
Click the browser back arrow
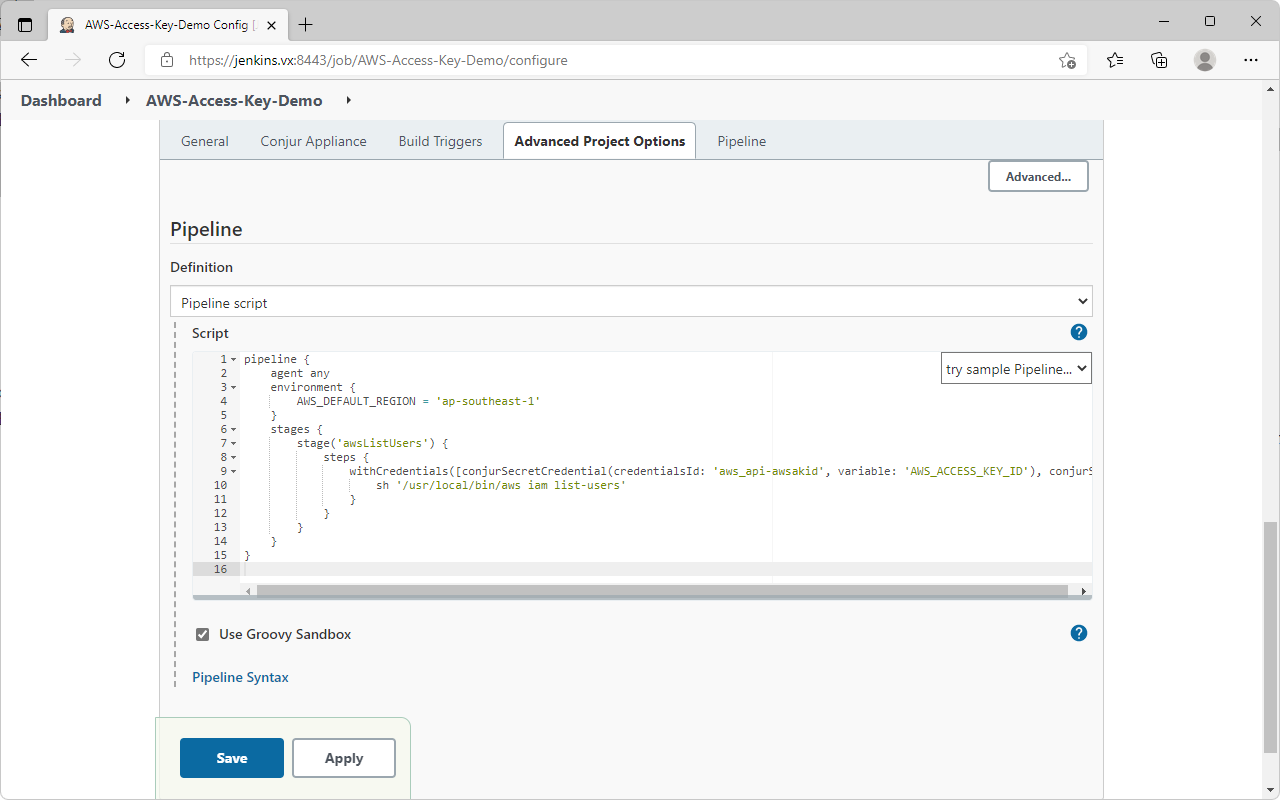29,60
